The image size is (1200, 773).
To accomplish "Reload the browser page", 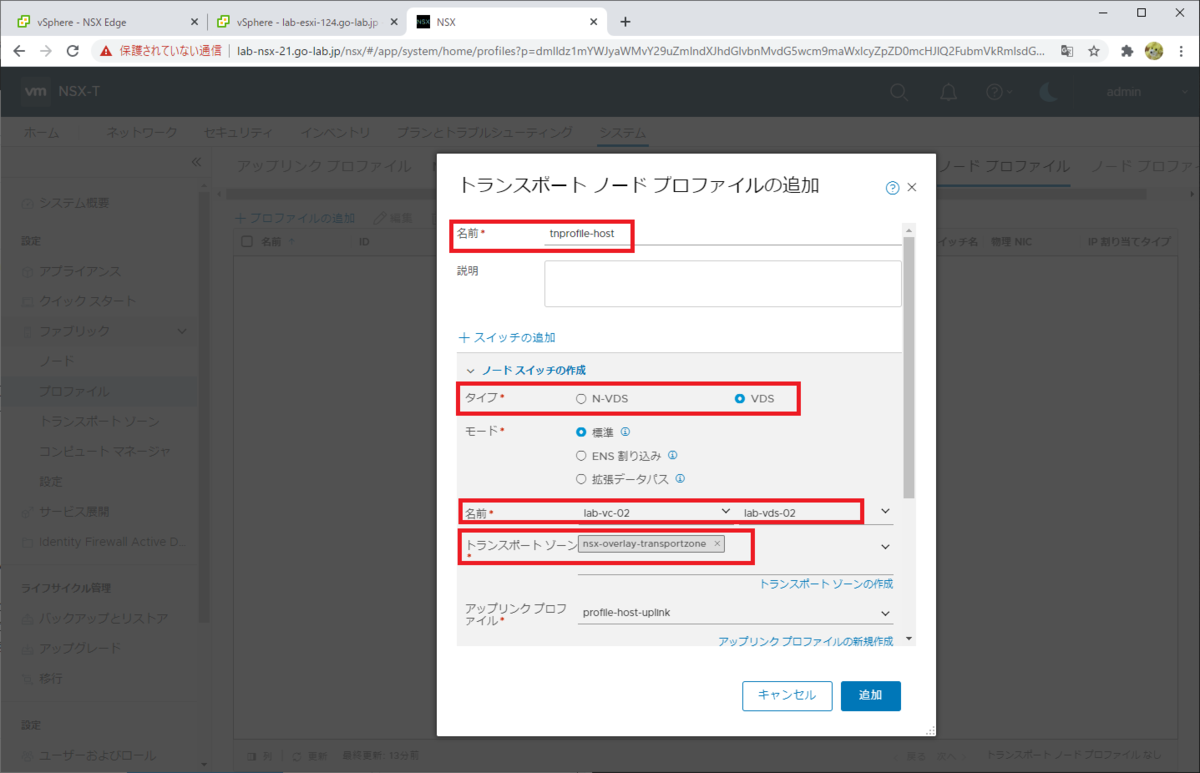I will pos(72,50).
